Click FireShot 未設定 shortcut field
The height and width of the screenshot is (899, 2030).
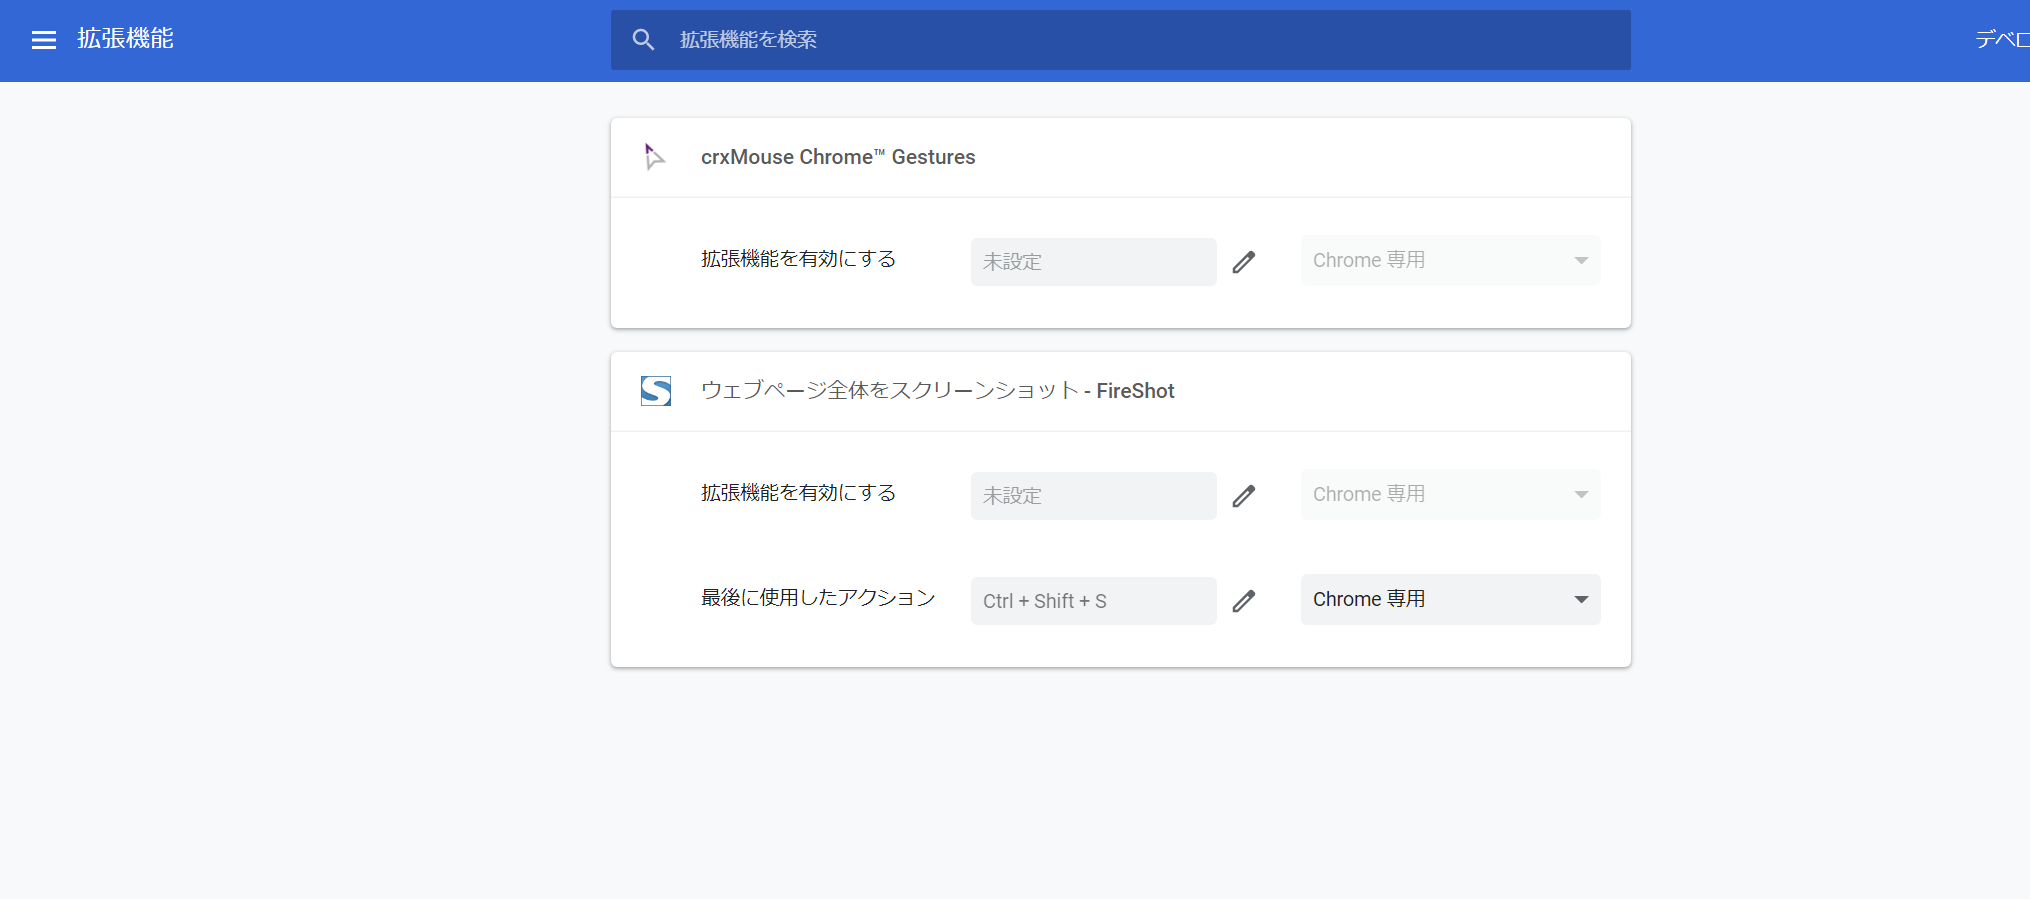tap(1093, 496)
